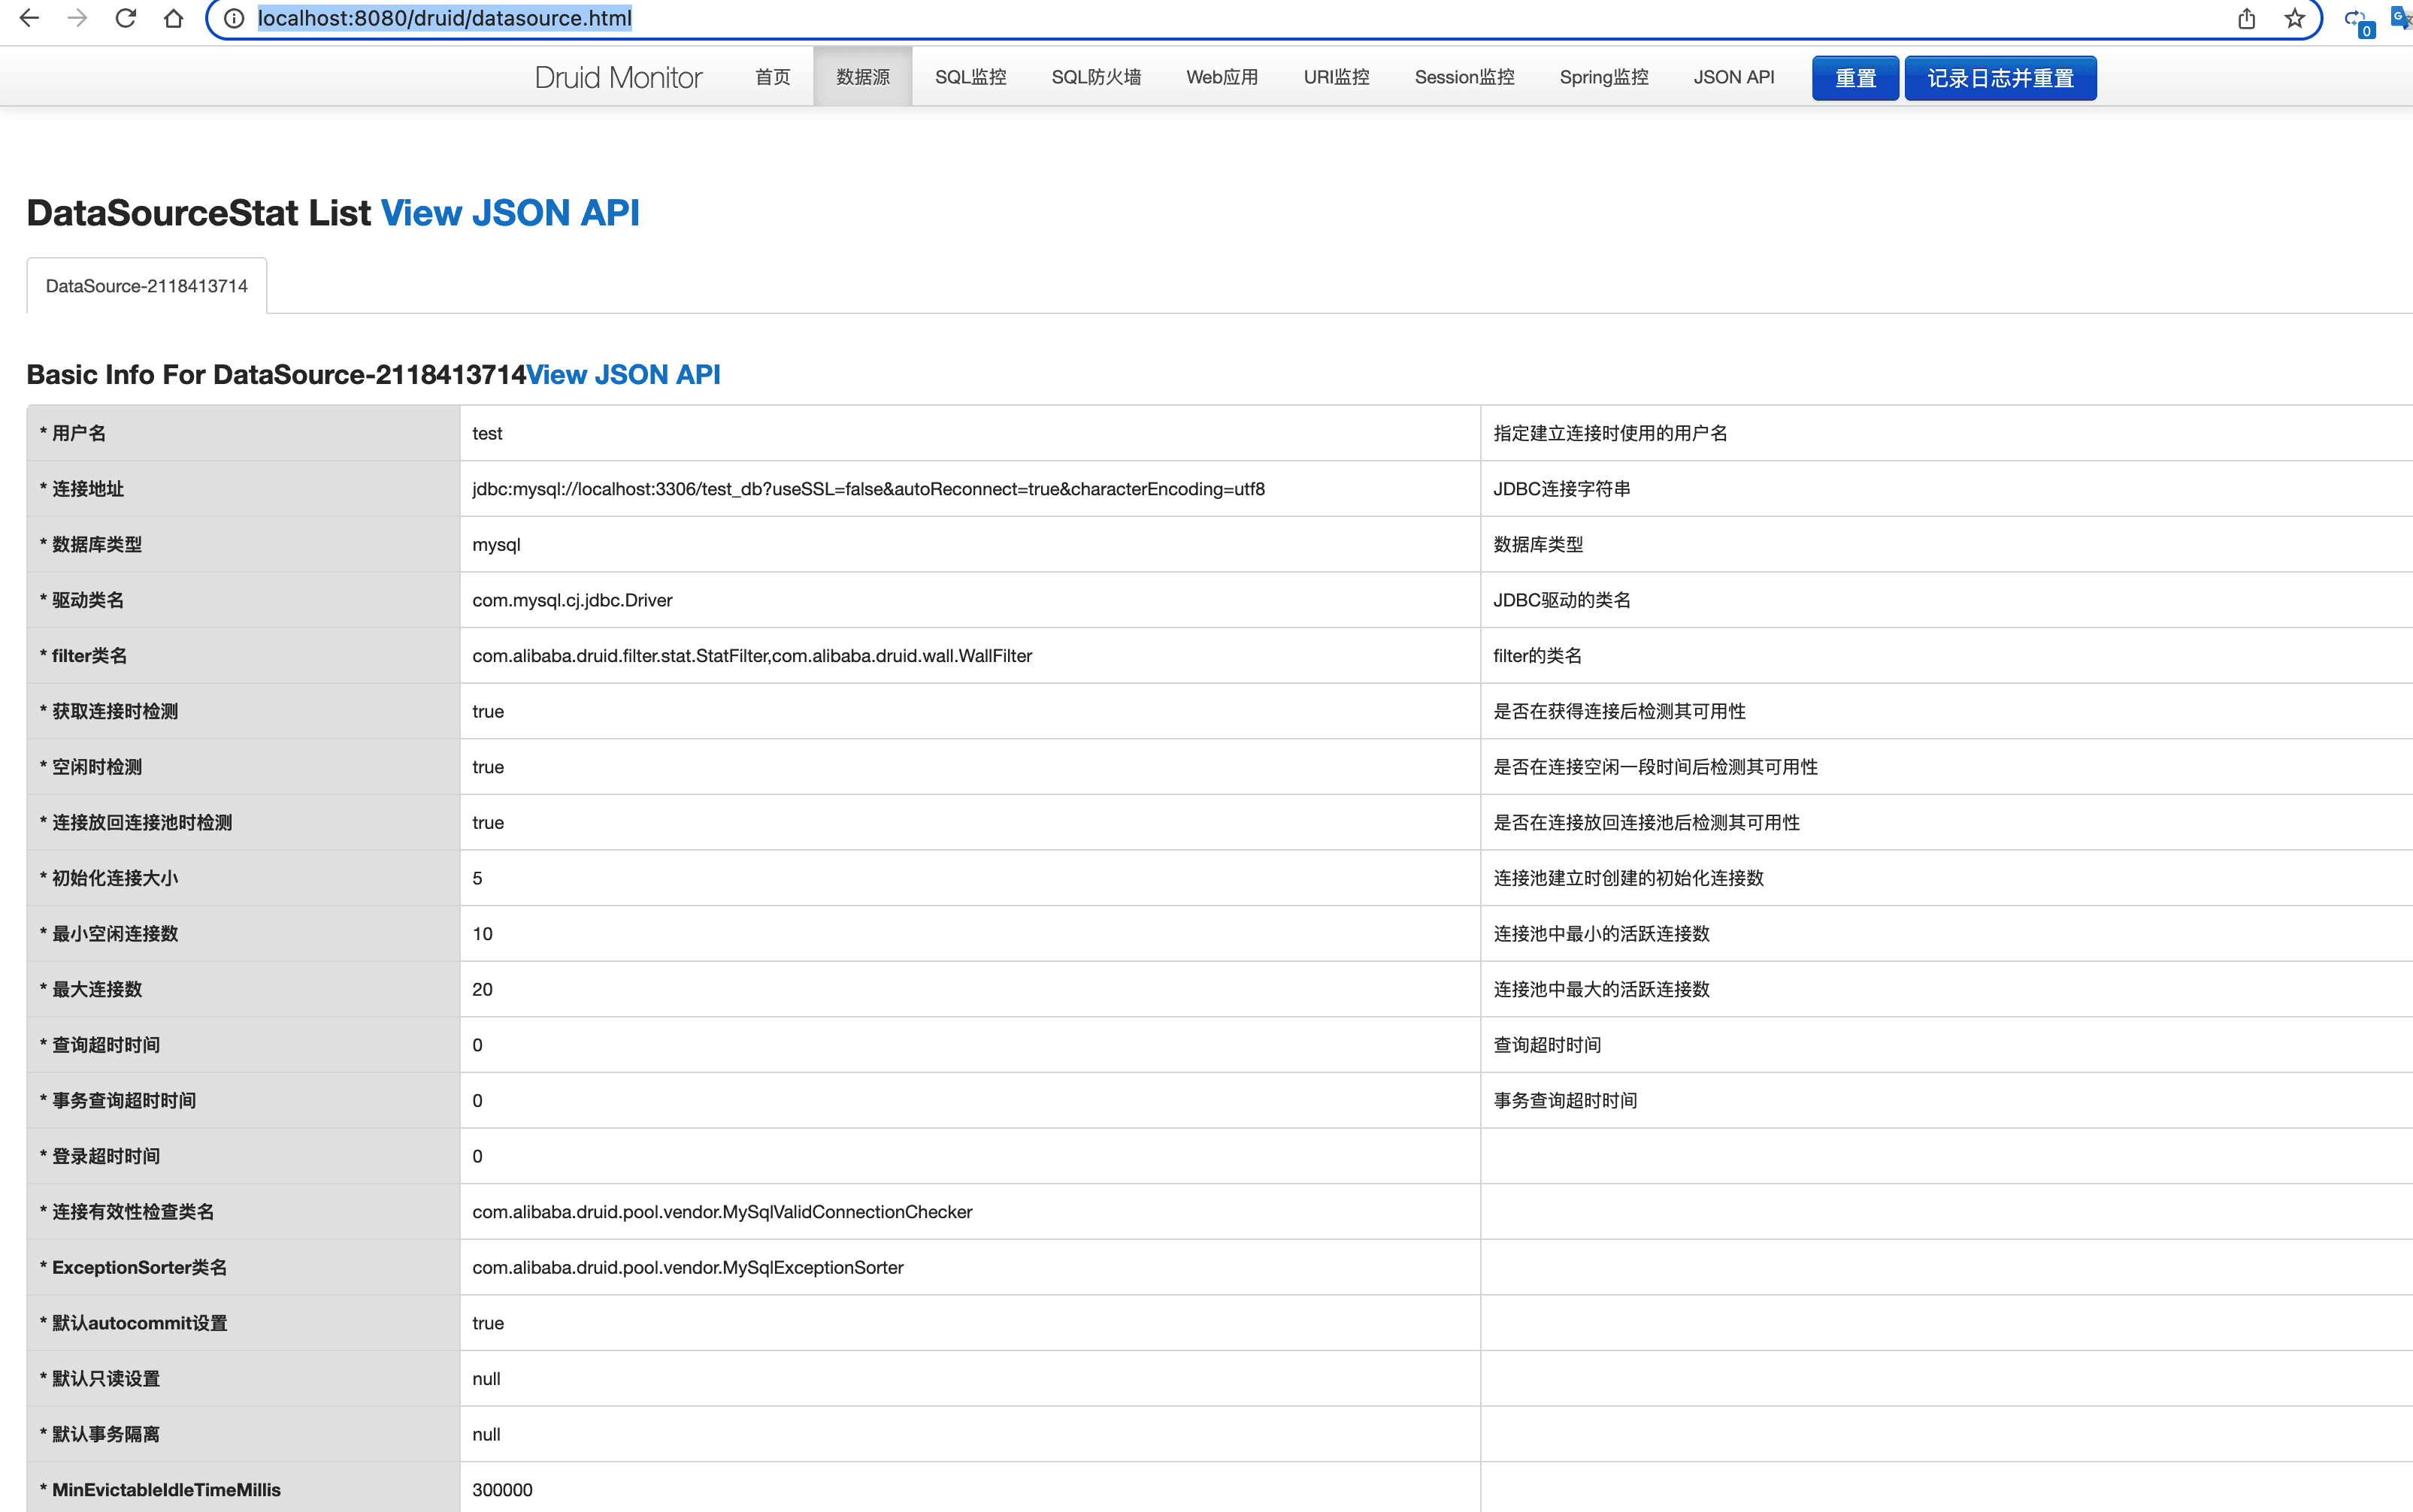
Task: Open the sync extension icon with badge
Action: [x=2357, y=20]
